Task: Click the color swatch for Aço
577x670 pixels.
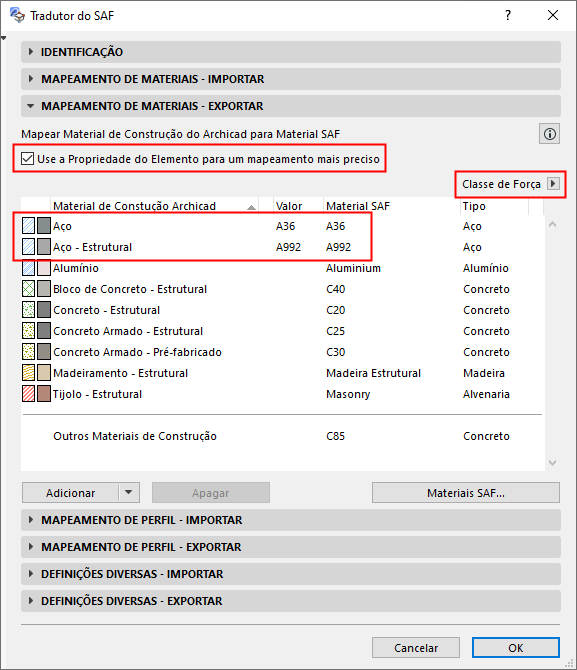Action: [44, 226]
